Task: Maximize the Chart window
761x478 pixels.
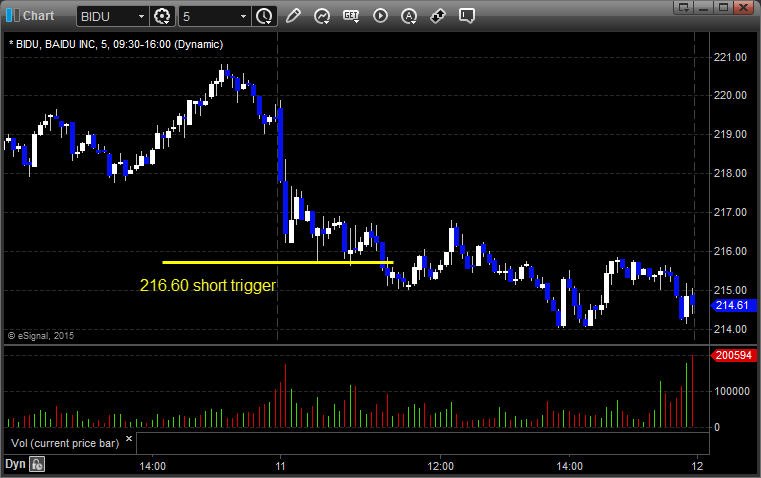Action: click(723, 7)
